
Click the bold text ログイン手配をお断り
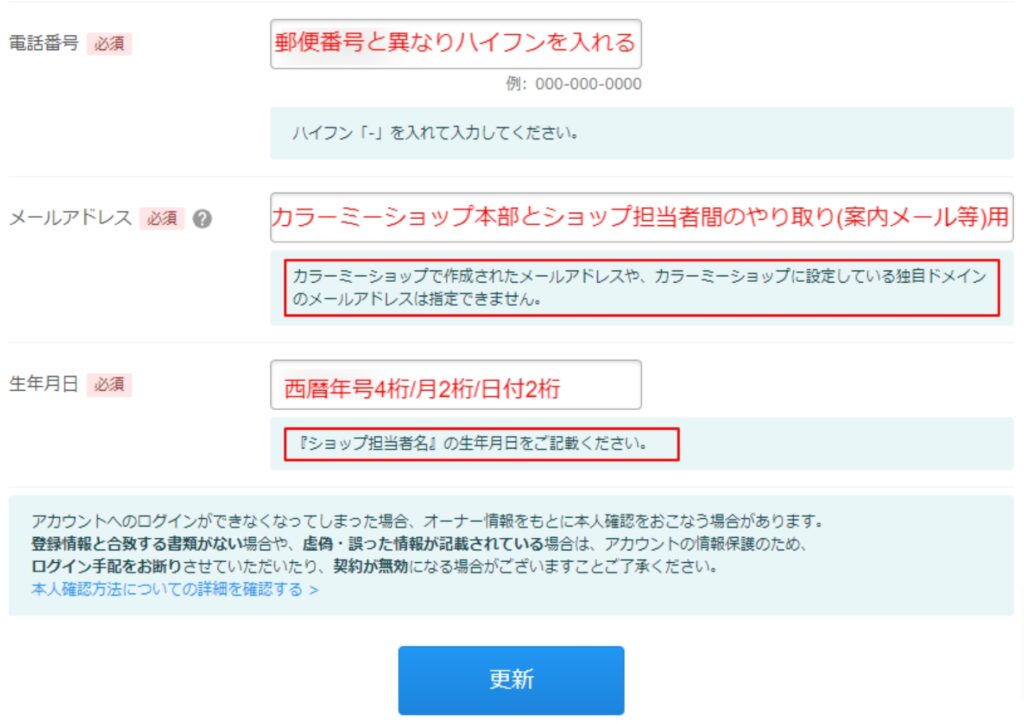102,566
